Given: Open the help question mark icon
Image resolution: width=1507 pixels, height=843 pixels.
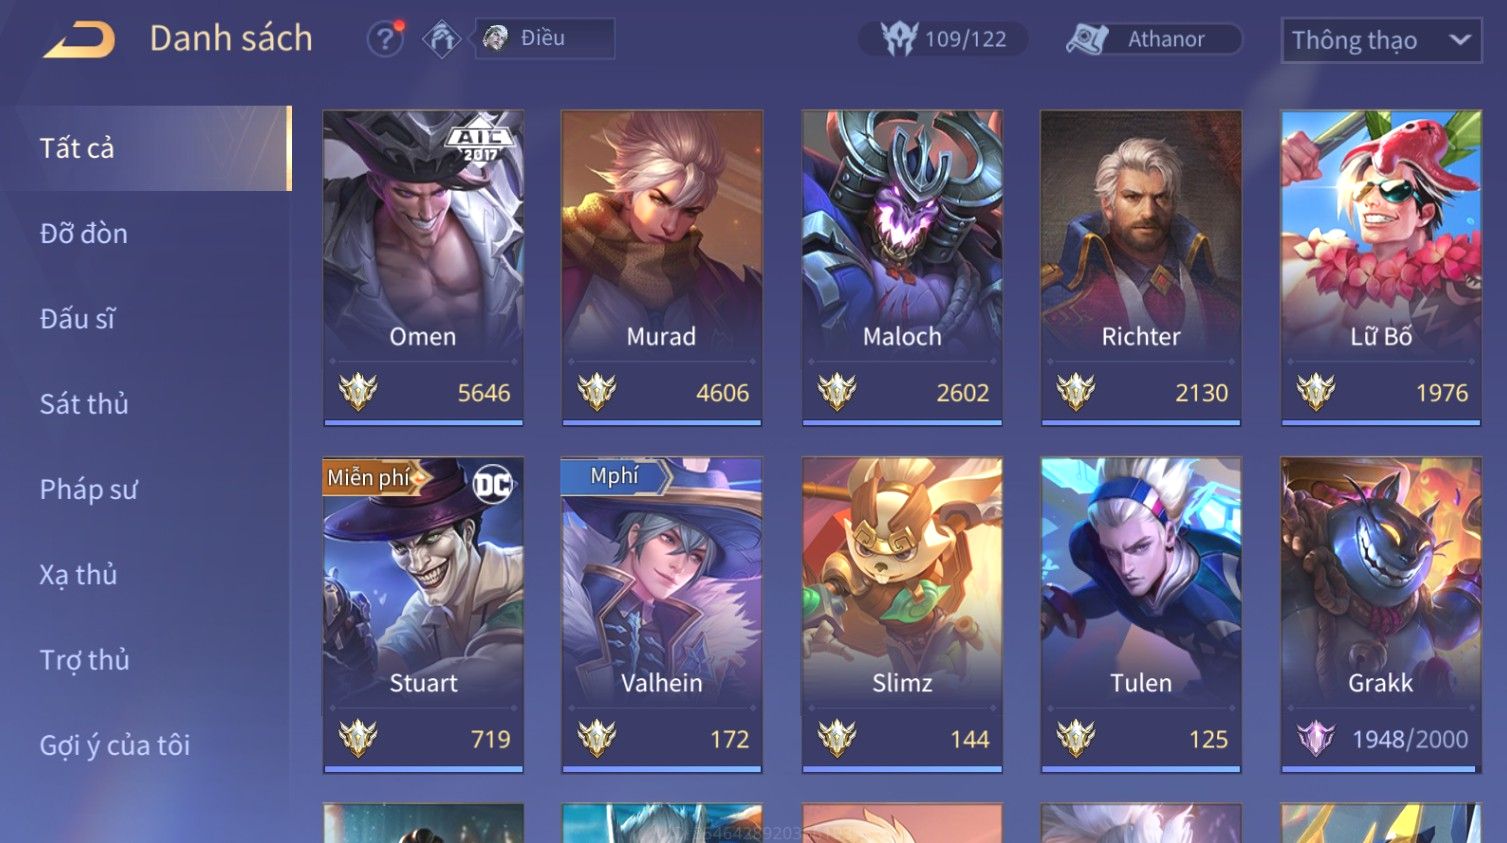Looking at the screenshot, I should (384, 39).
